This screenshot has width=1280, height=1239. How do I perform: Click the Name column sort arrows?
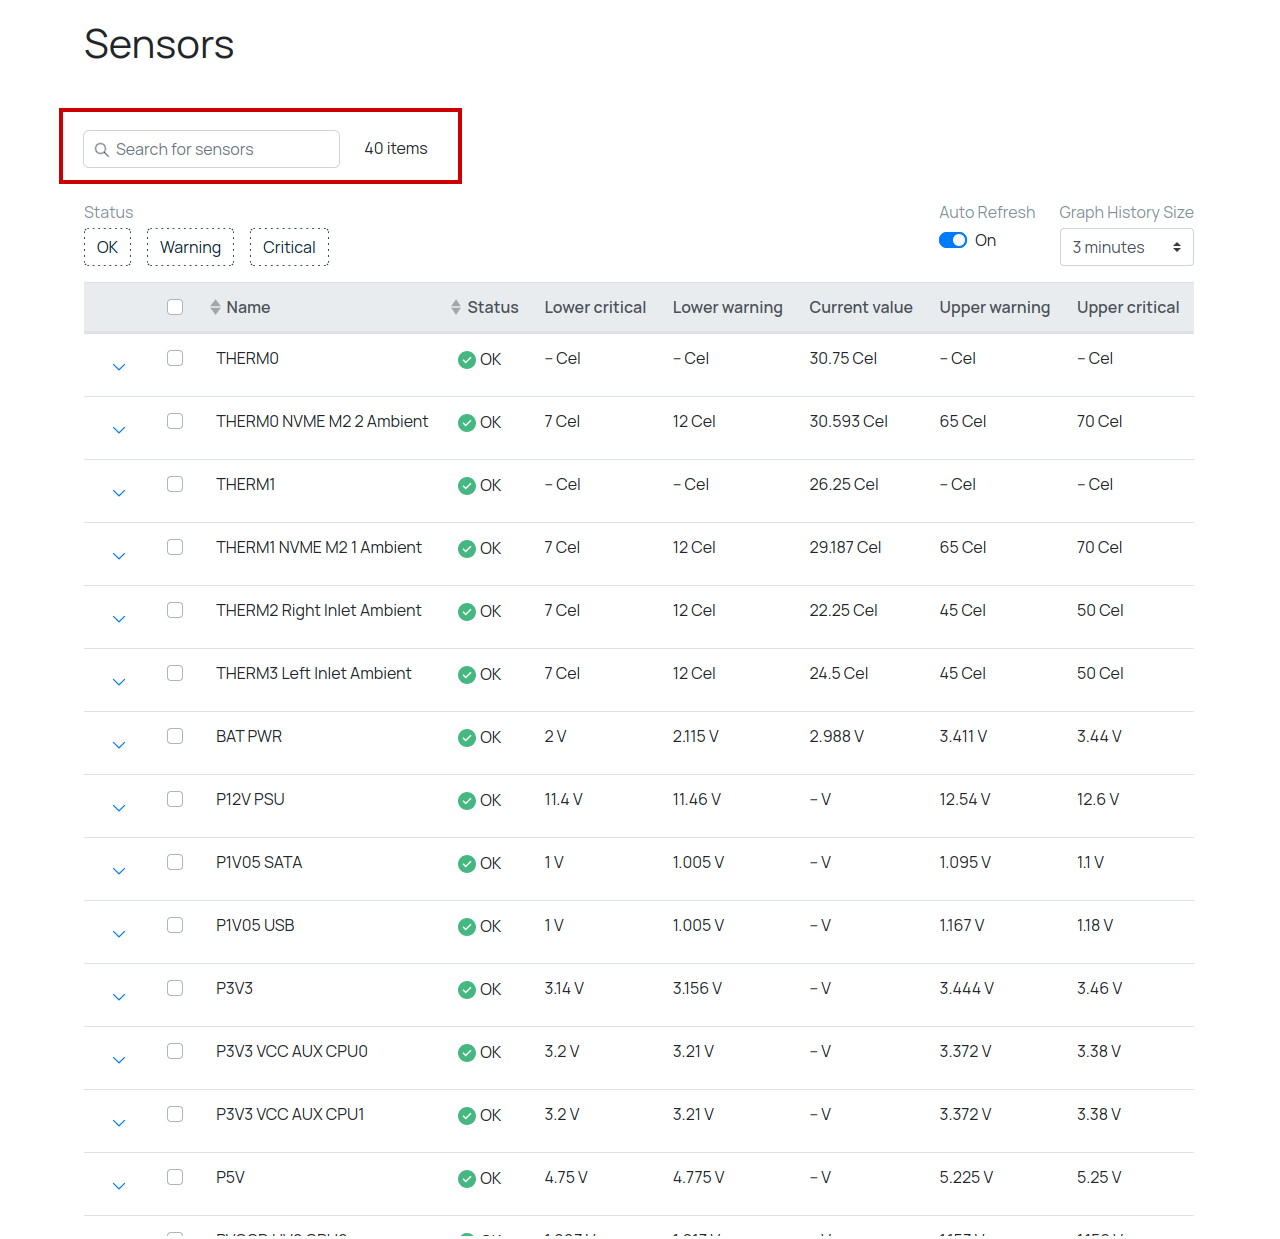click(215, 307)
